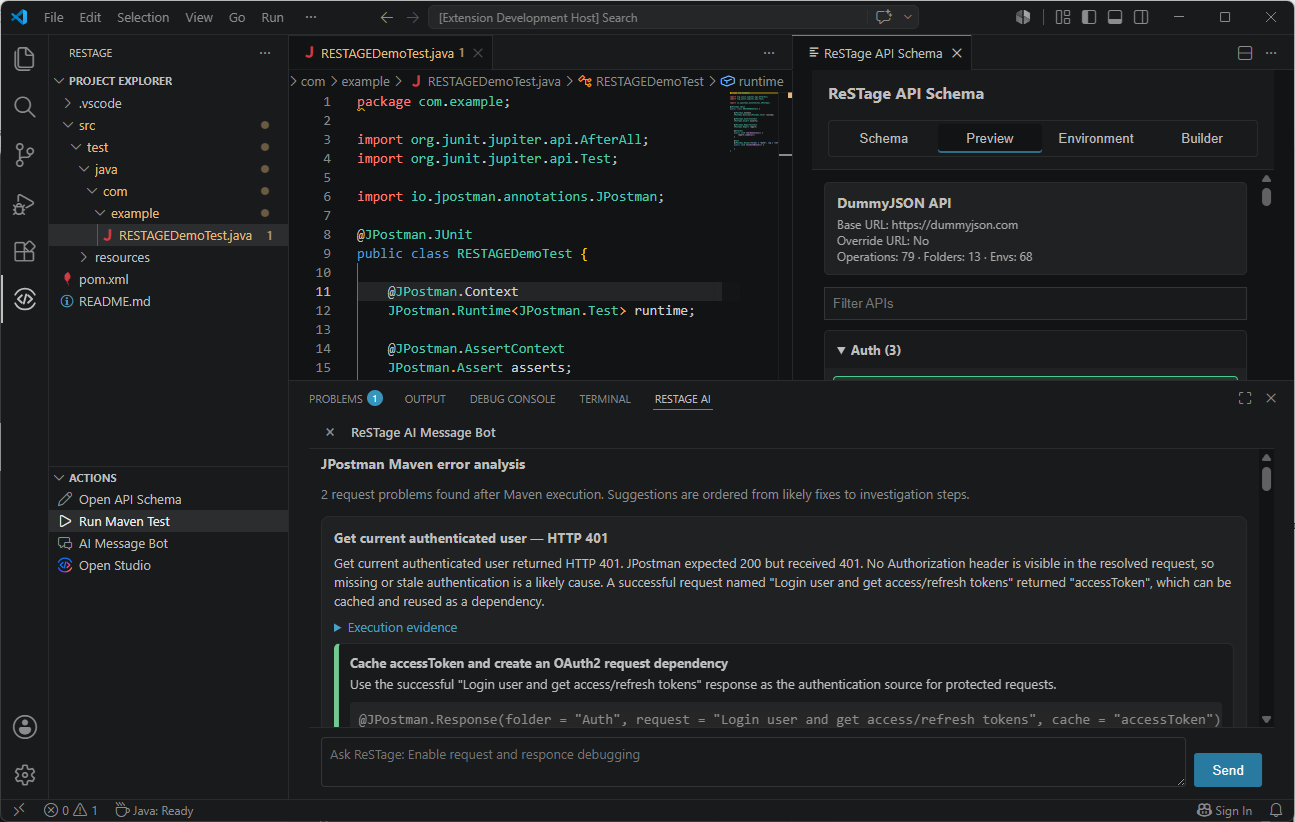Open the Search view in activity bar
The width and height of the screenshot is (1295, 822).
point(24,107)
